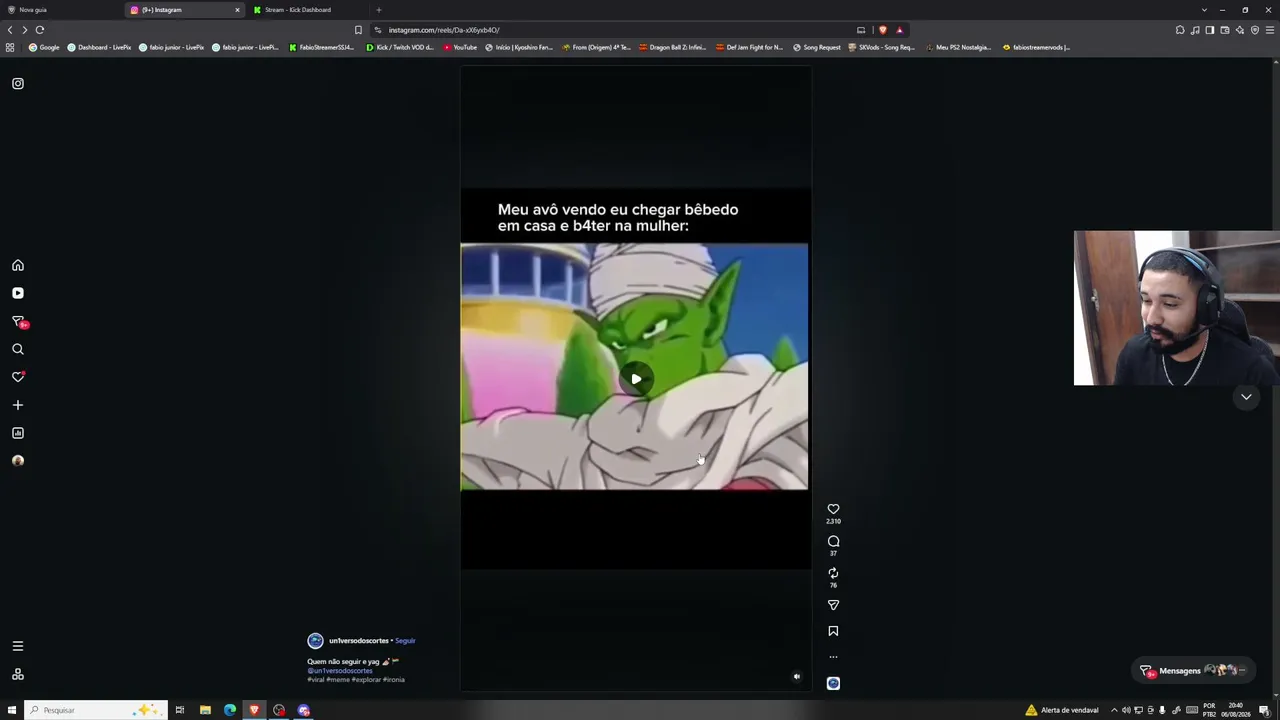
Task: Open Task View on the taskbar
Action: (x=180, y=710)
